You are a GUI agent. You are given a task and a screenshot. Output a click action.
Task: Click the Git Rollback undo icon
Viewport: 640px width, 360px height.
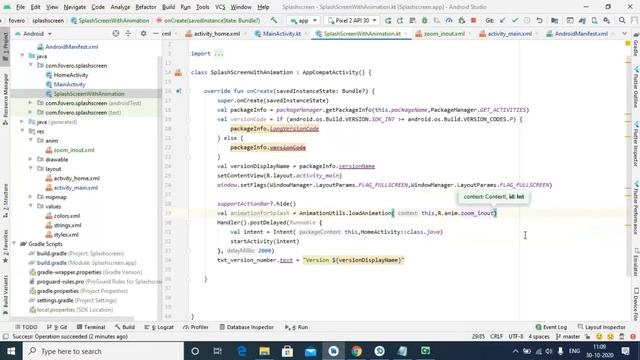click(x=540, y=20)
